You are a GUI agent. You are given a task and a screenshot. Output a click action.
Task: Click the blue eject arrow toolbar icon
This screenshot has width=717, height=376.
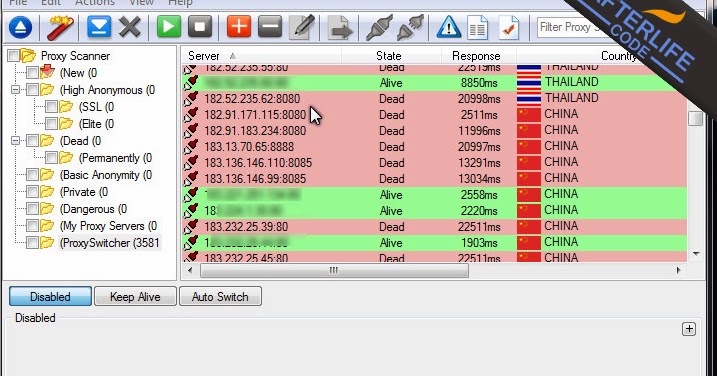tap(20, 27)
